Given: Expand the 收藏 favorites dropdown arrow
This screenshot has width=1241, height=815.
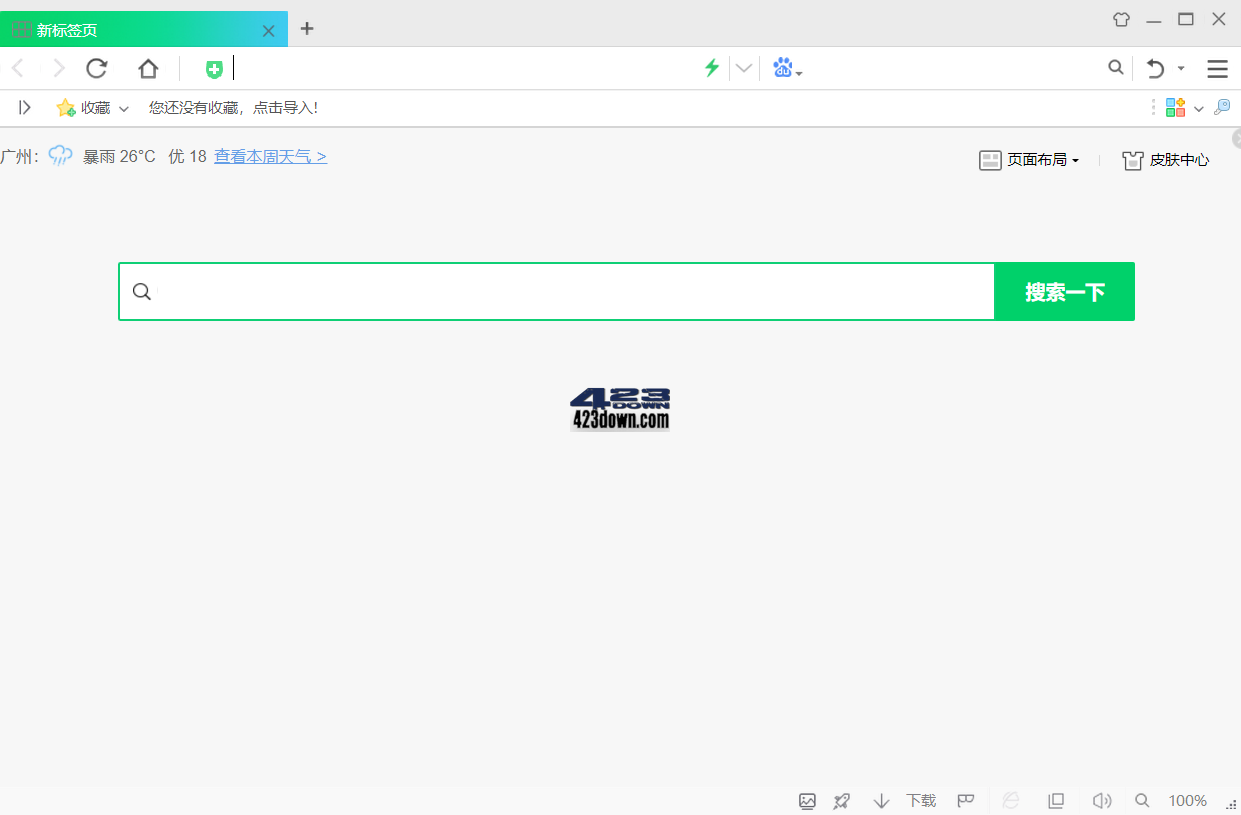Looking at the screenshot, I should pos(123,107).
